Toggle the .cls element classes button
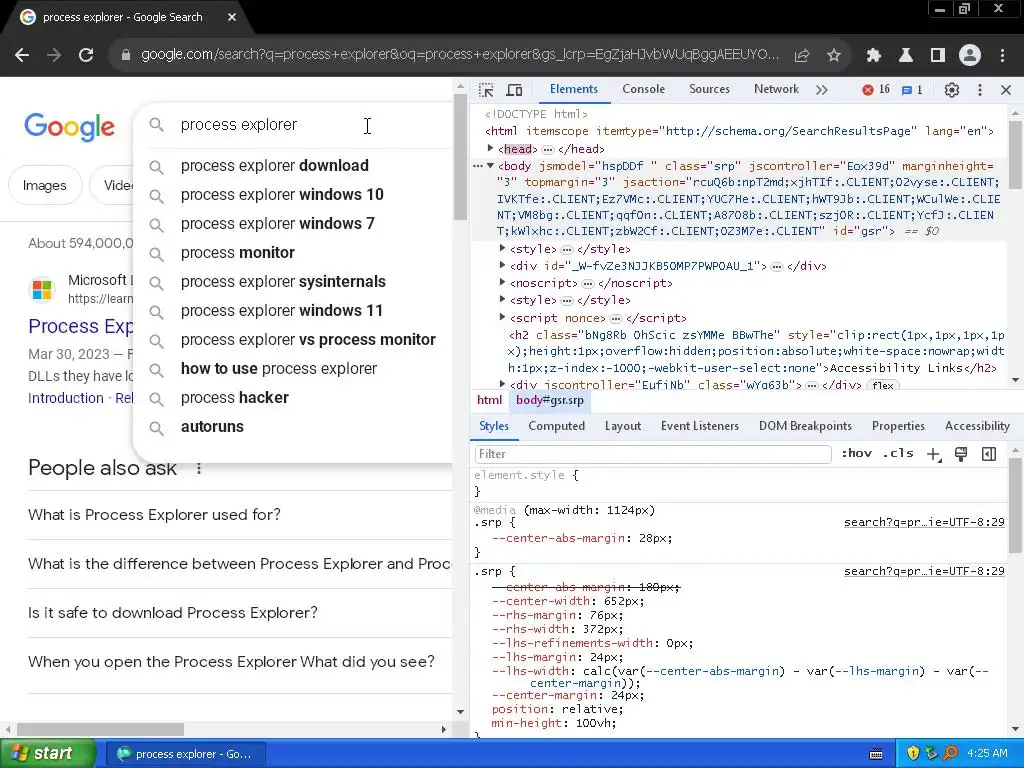Screen dimensions: 1024x768 [898, 453]
